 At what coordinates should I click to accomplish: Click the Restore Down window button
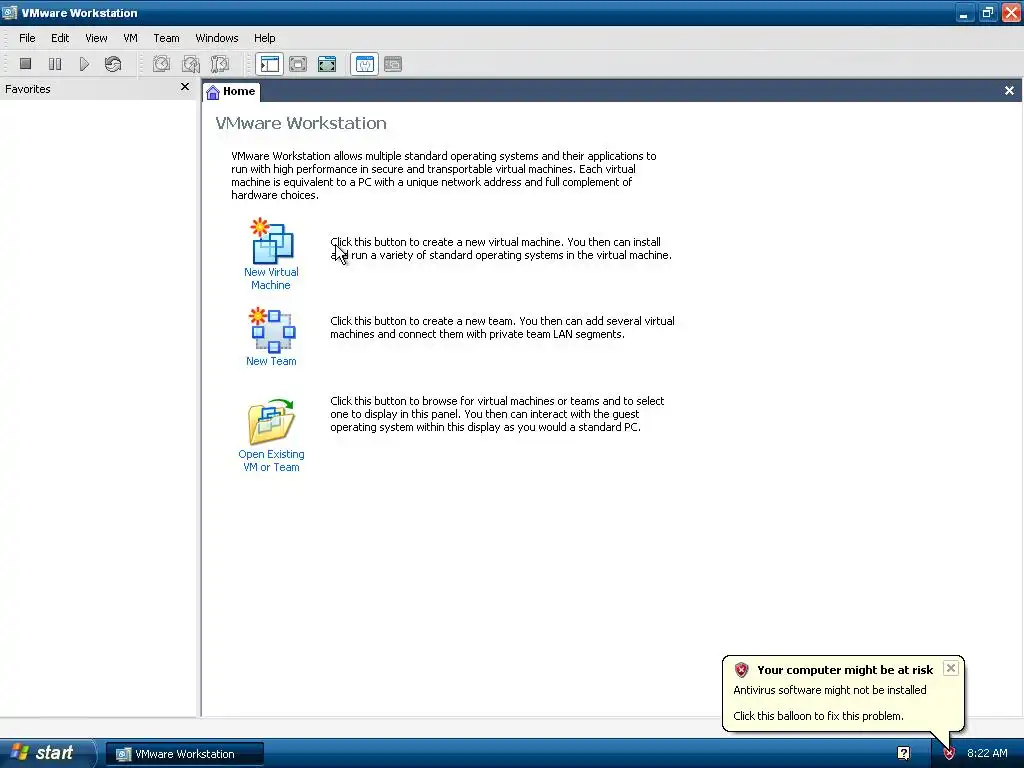point(987,12)
